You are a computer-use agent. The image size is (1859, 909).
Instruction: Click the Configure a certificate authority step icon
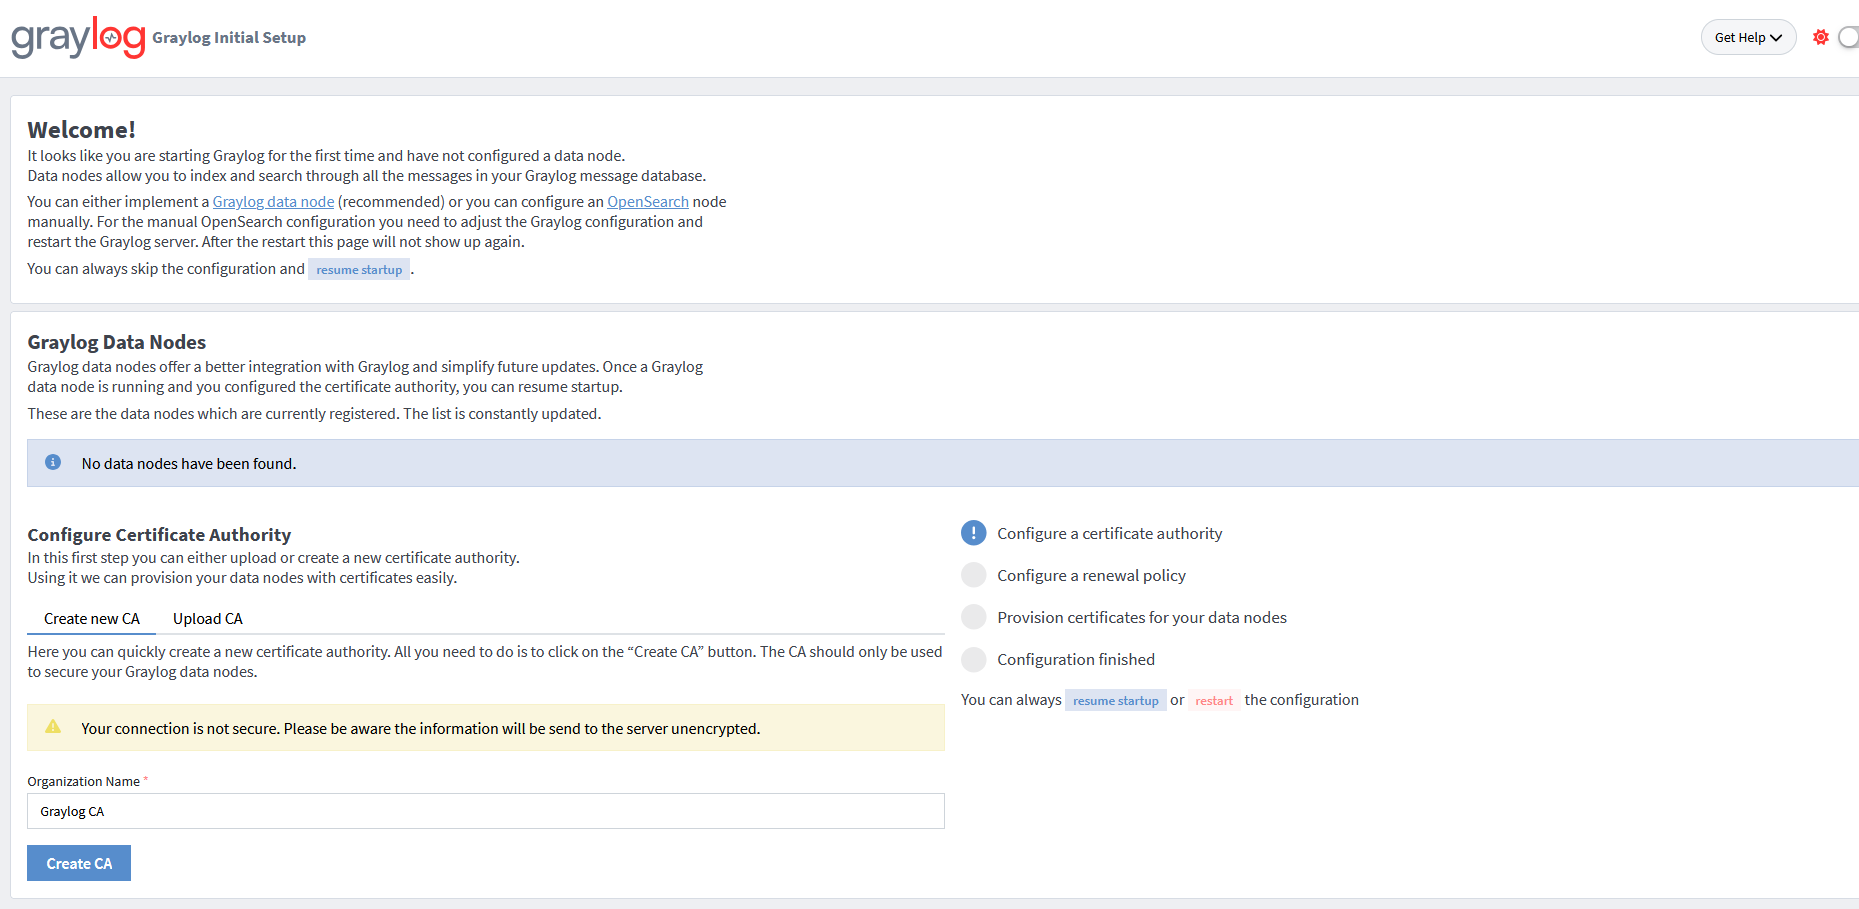[x=973, y=533]
